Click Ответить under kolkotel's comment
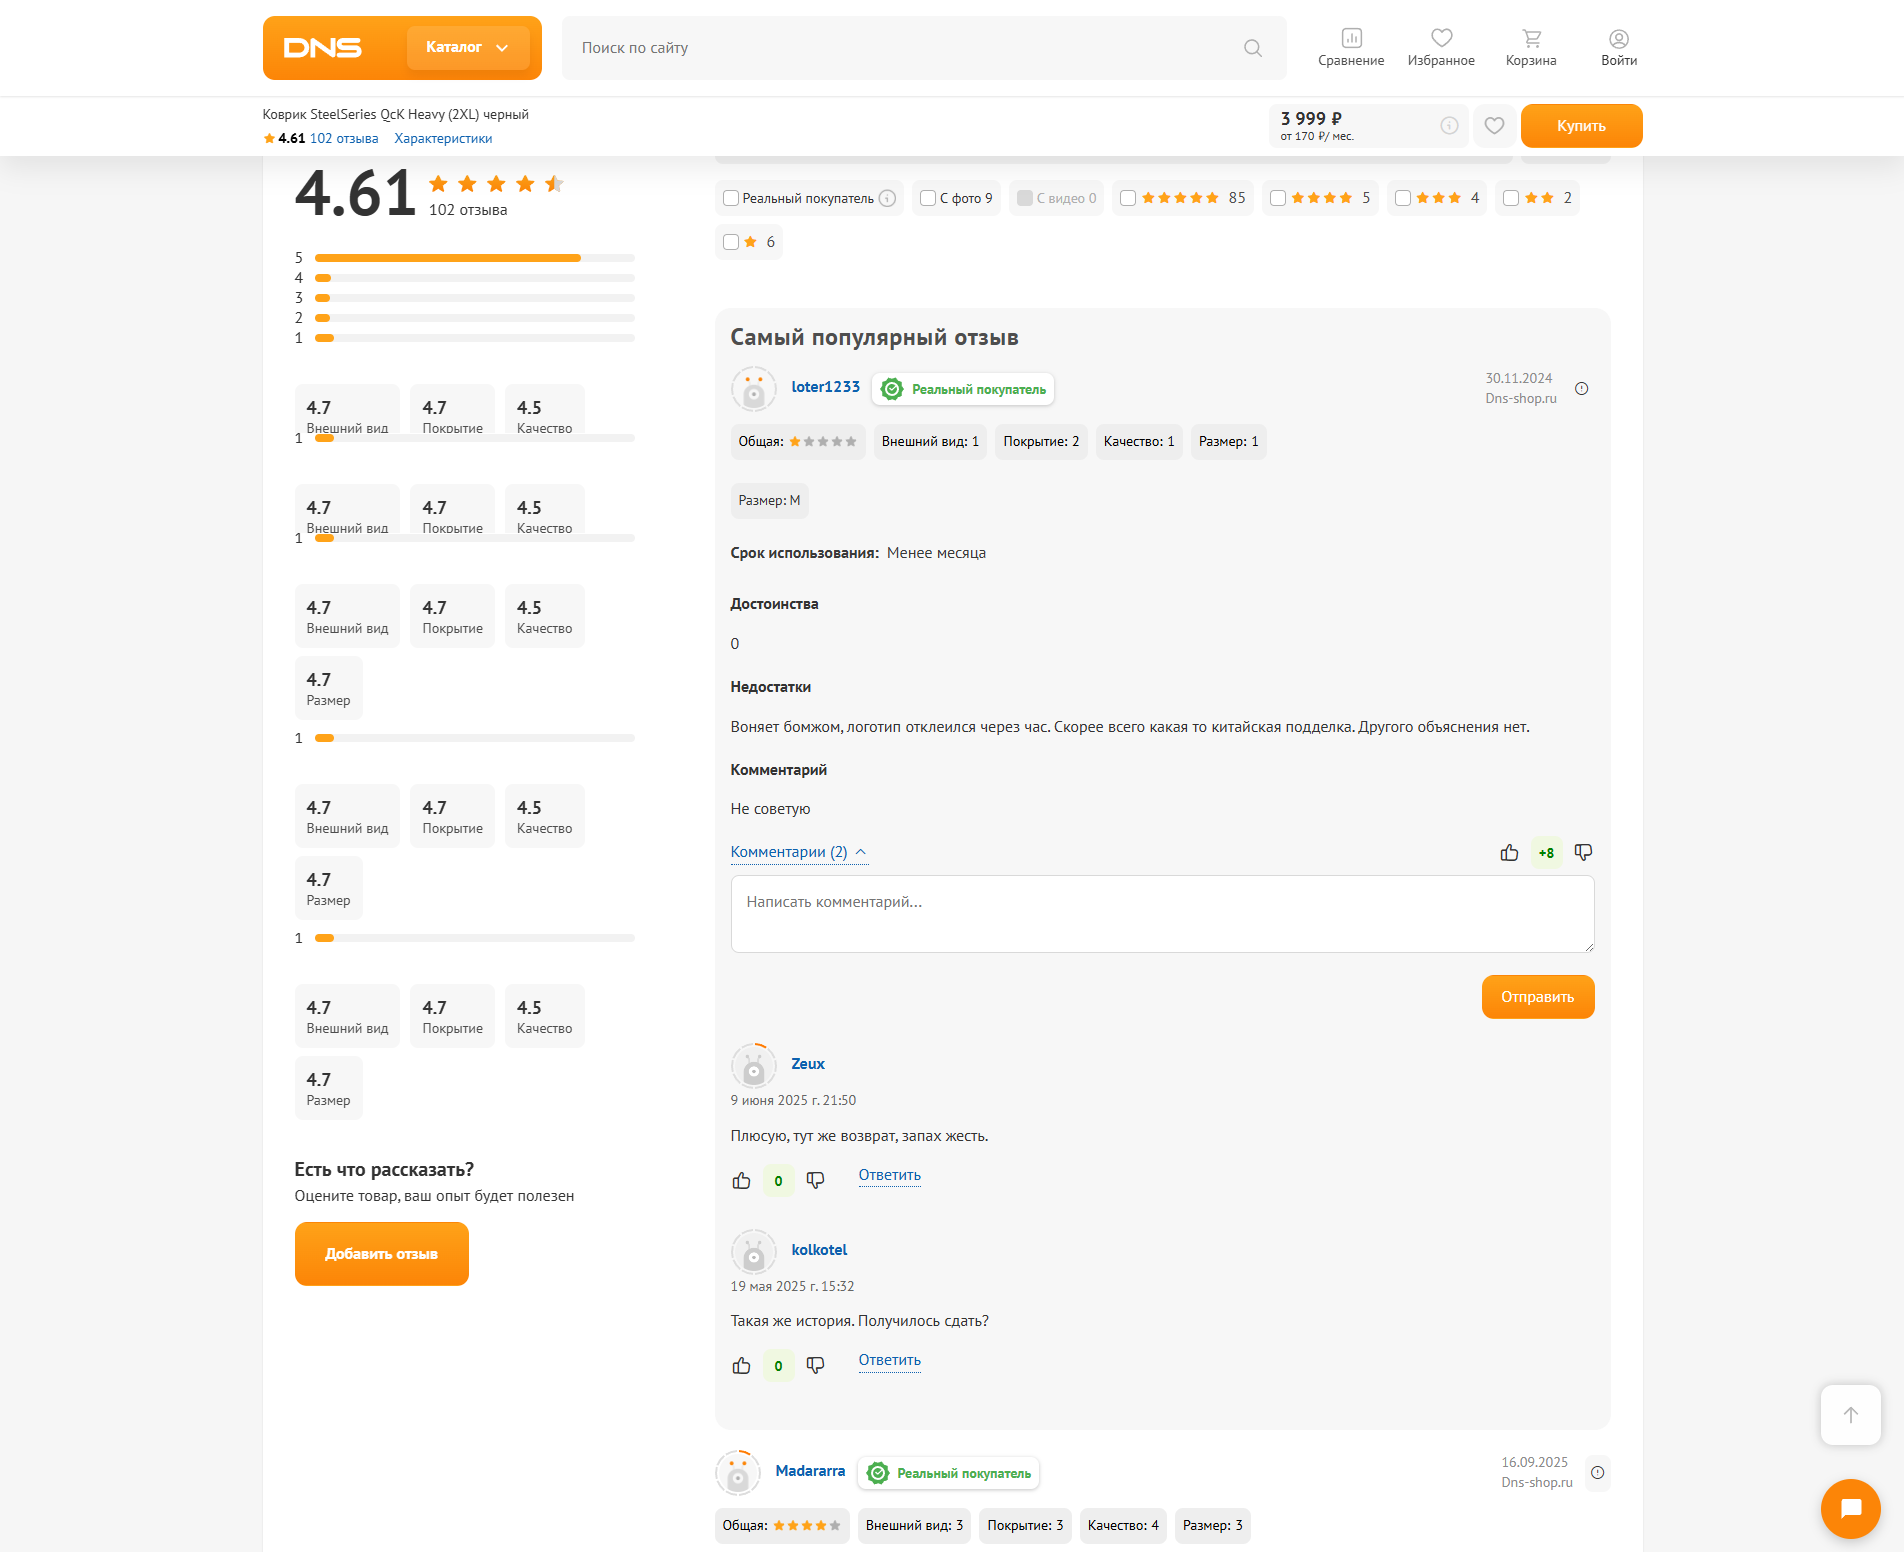This screenshot has height=1552, width=1904. click(890, 1360)
